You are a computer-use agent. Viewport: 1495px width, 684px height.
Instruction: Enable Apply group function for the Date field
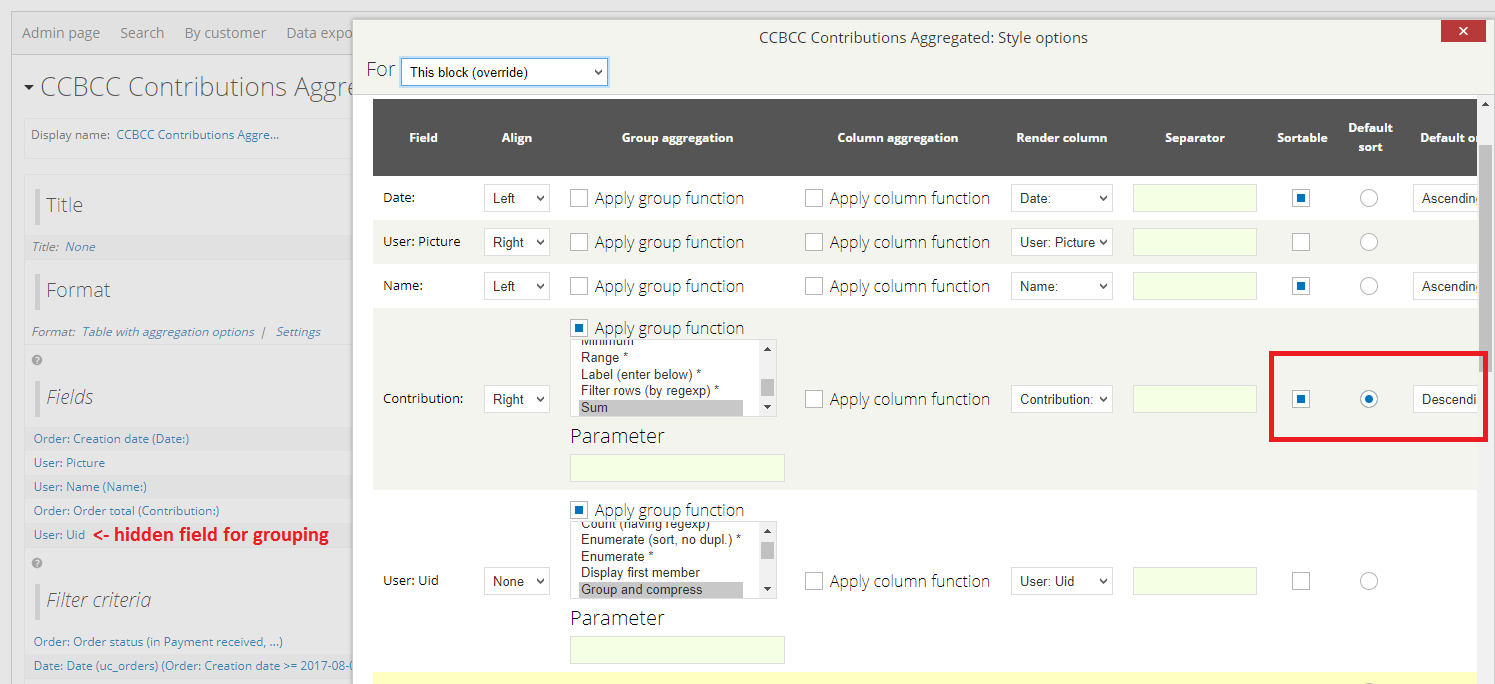click(x=579, y=197)
